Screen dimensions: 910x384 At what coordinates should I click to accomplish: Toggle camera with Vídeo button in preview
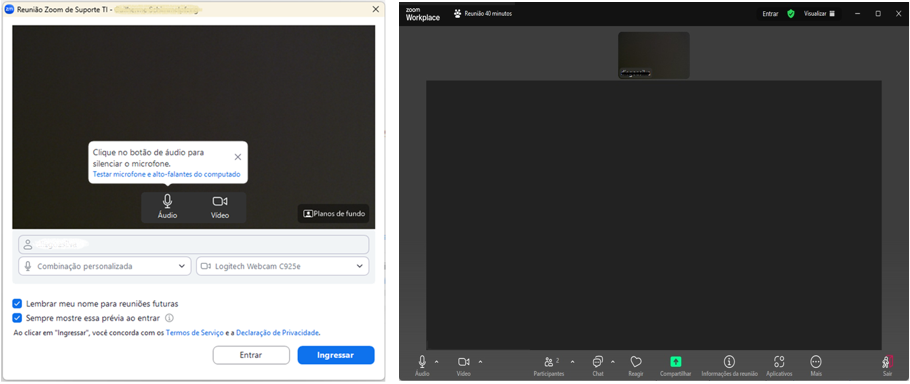219,207
